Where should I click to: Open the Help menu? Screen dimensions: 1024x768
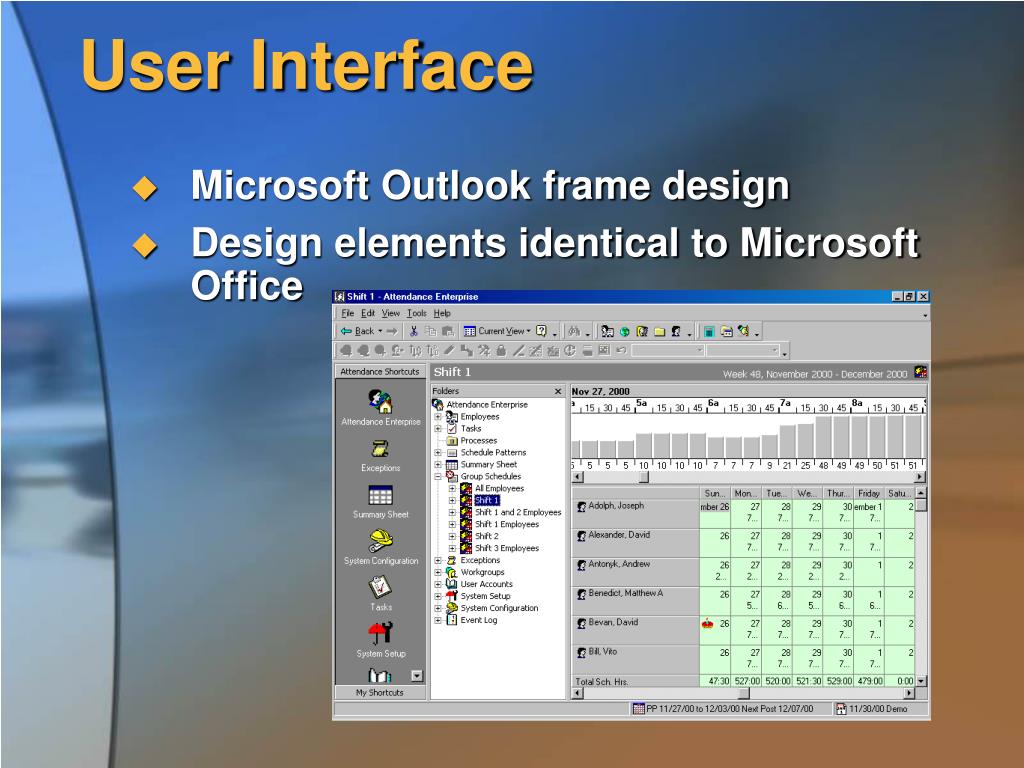coord(442,313)
